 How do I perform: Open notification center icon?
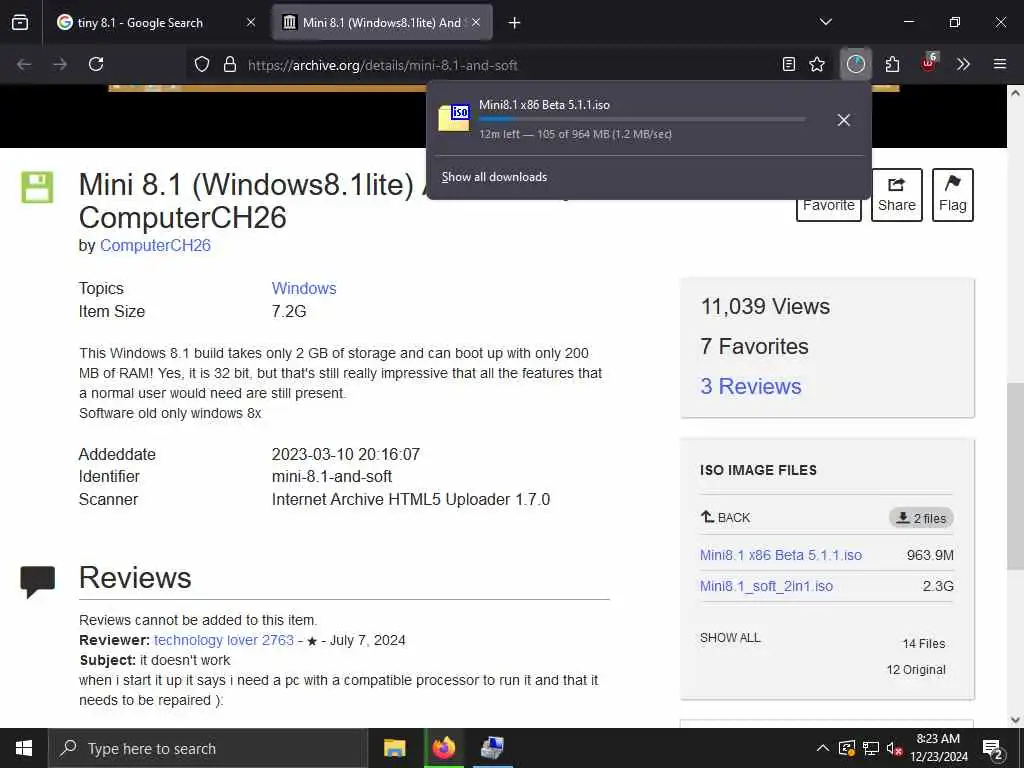coord(993,749)
